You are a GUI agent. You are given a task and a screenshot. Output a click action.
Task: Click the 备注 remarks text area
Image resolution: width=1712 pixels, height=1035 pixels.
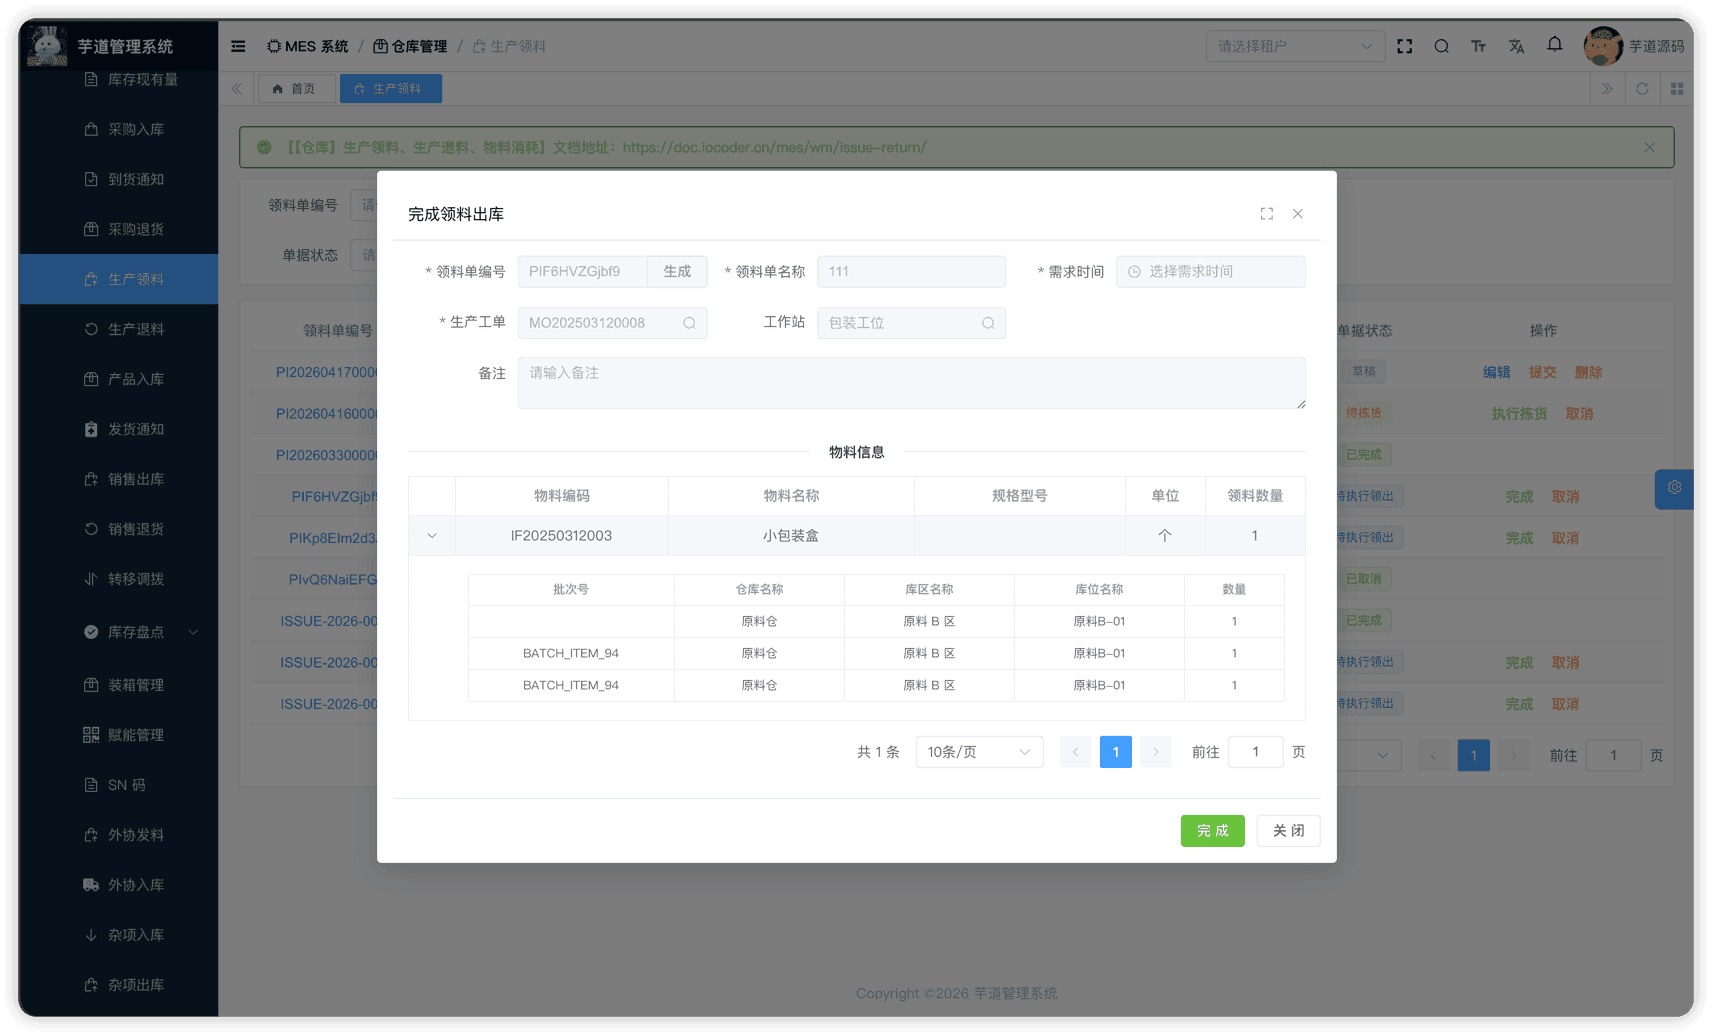tap(910, 383)
